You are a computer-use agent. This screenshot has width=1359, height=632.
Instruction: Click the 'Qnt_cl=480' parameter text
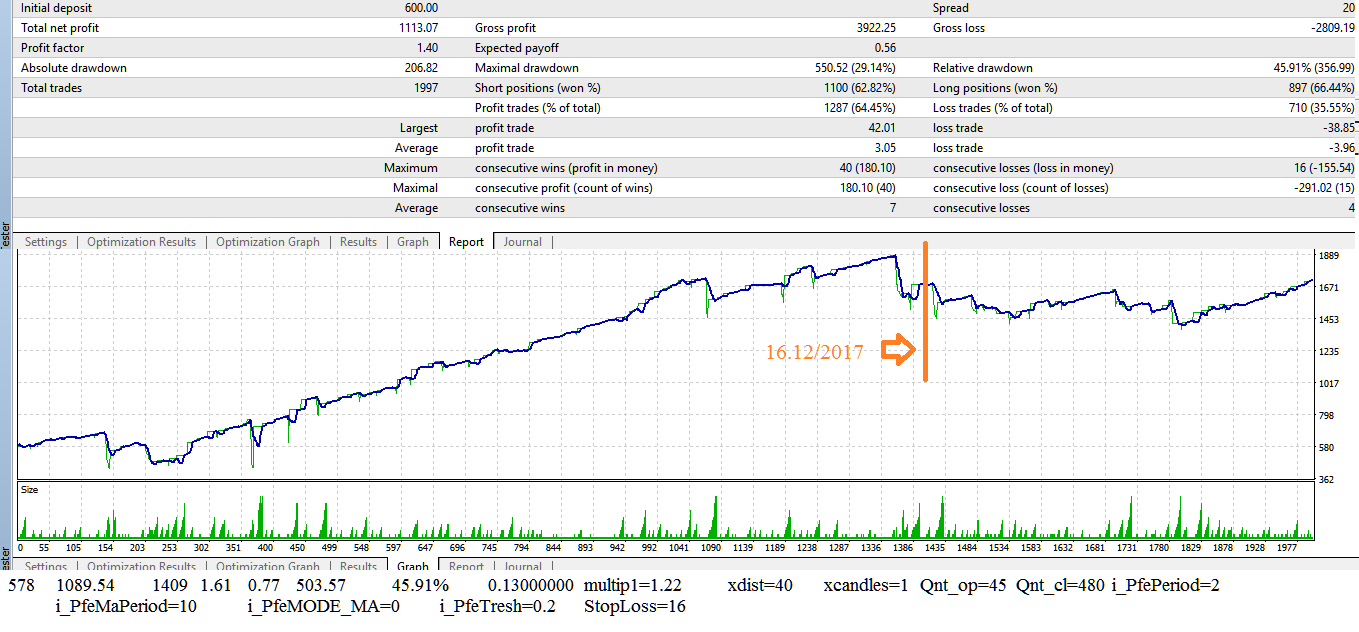pos(1060,585)
